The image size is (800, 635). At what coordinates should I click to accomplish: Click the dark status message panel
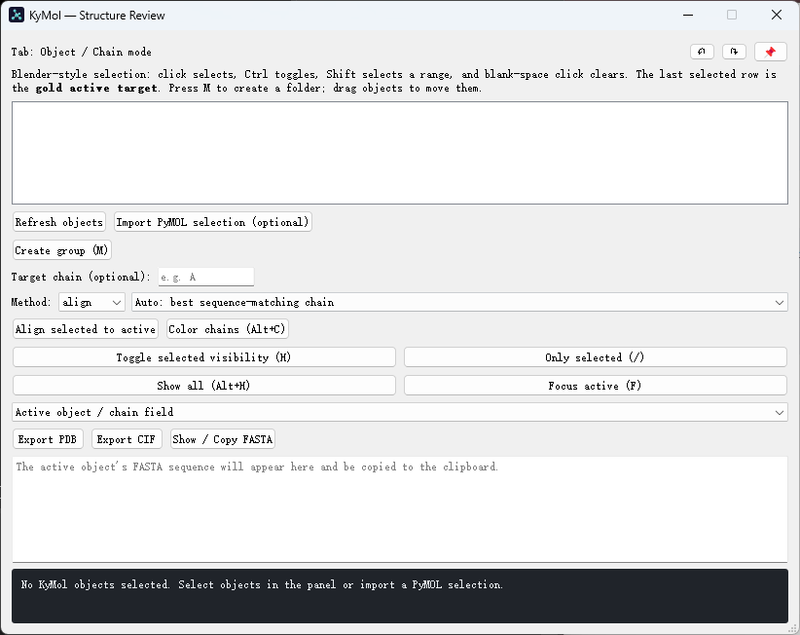(400, 596)
